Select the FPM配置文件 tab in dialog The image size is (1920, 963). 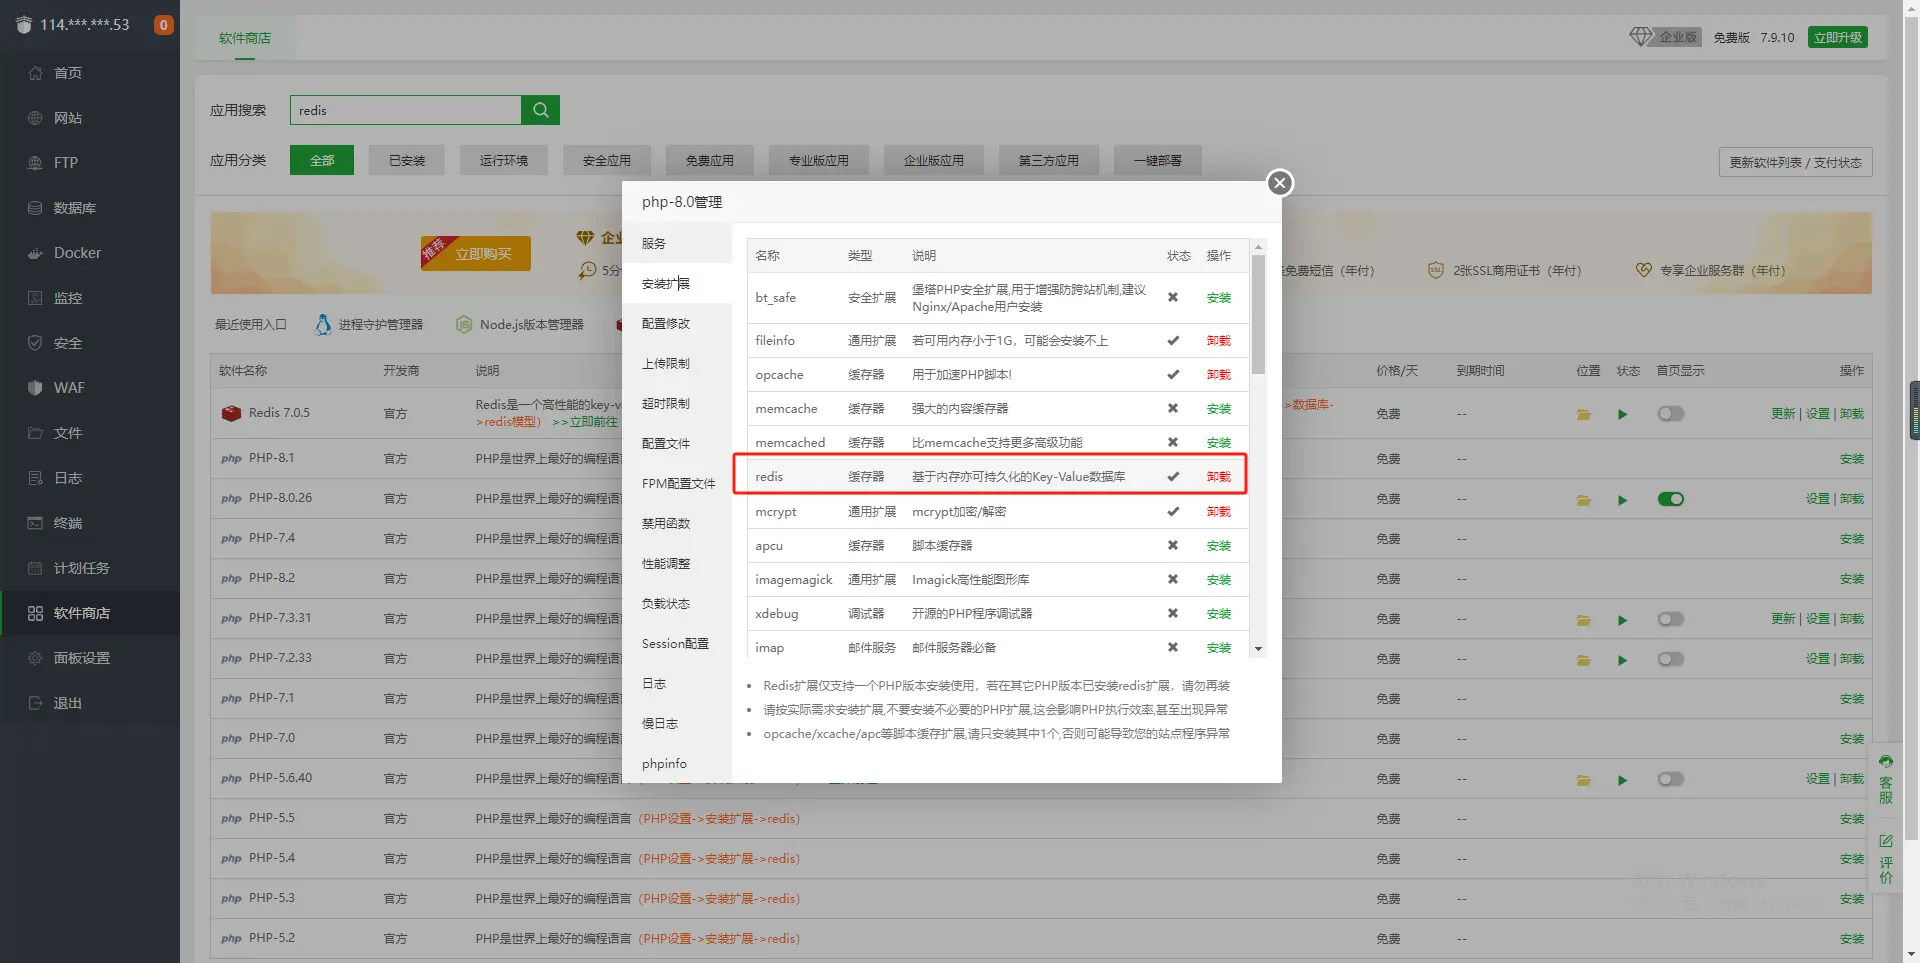[x=677, y=483]
